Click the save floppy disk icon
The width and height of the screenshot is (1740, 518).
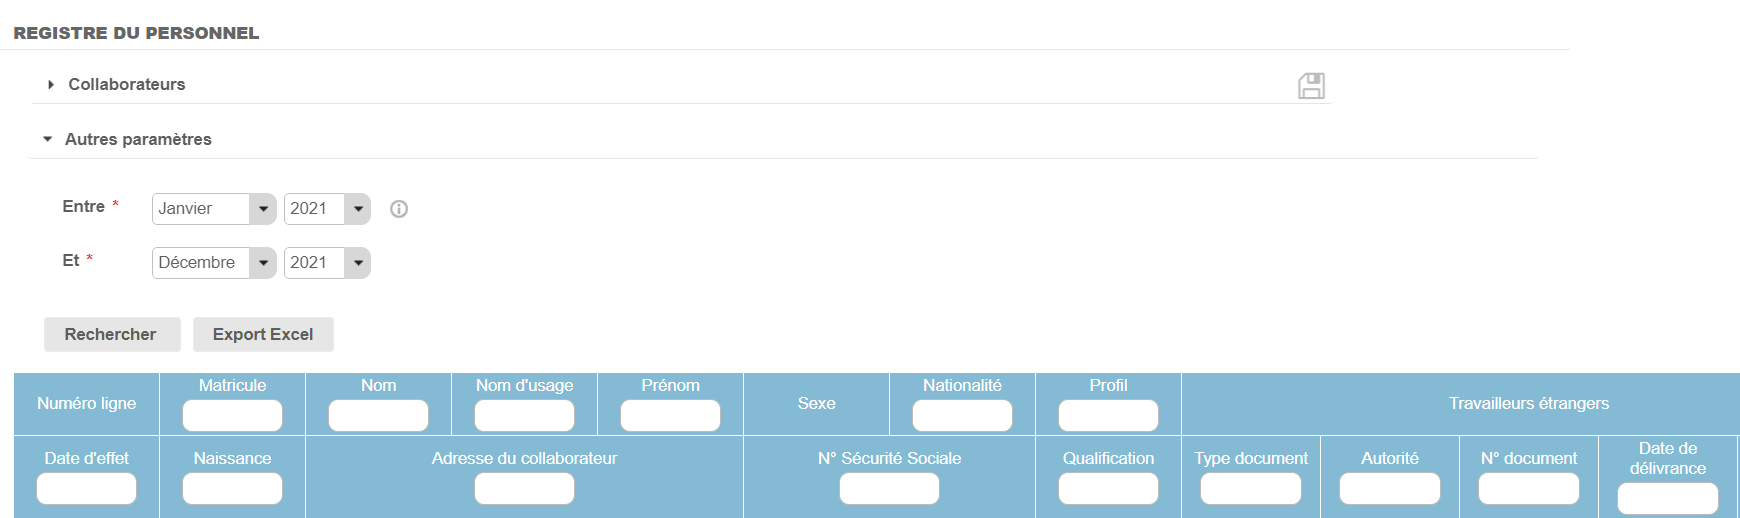[1311, 86]
